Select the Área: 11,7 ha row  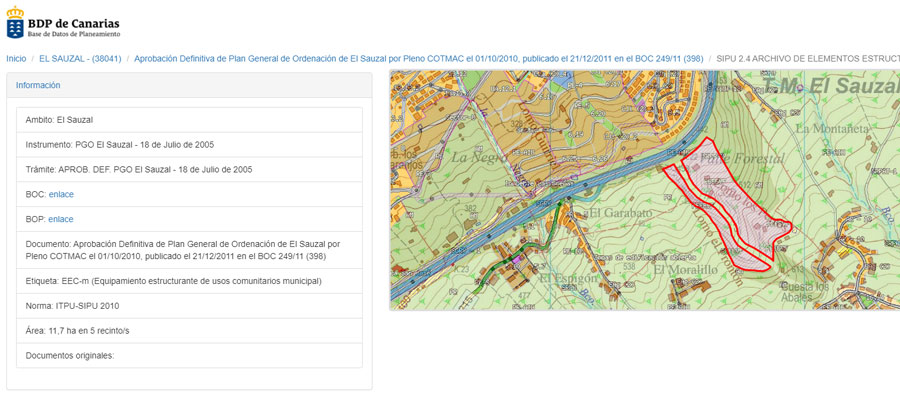[x=189, y=330]
